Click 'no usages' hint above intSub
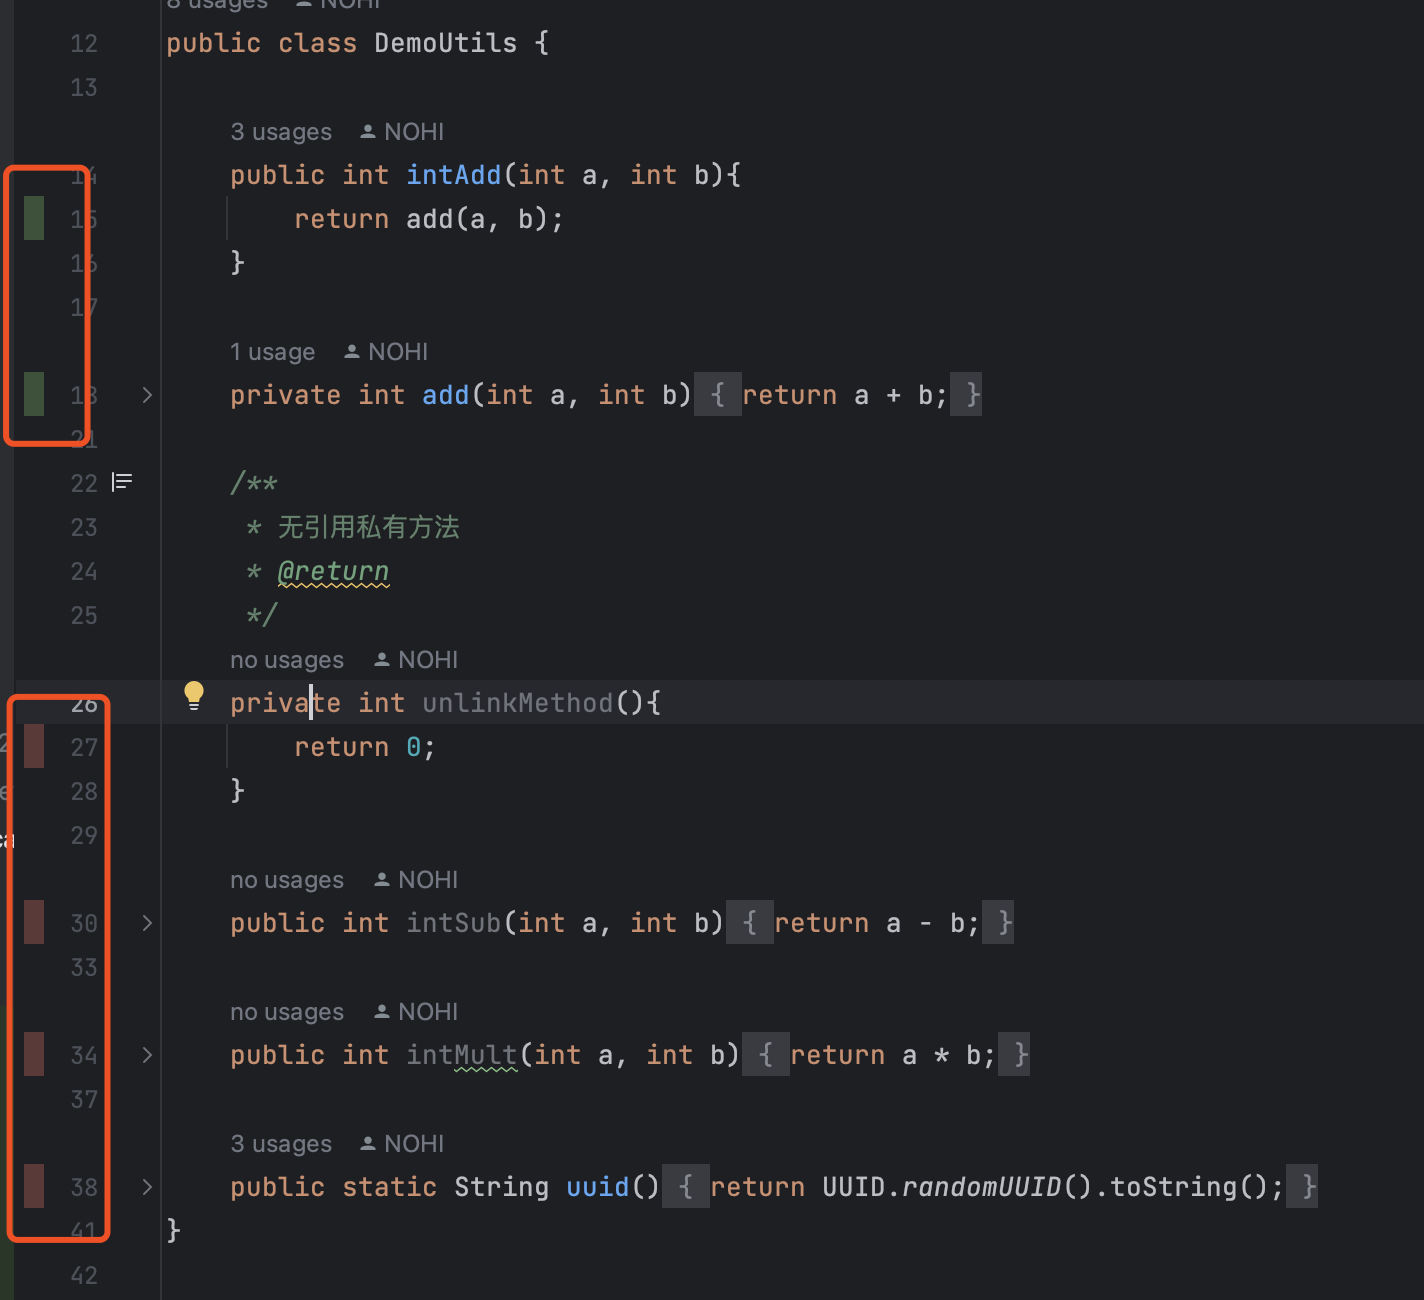This screenshot has width=1424, height=1300. click(x=287, y=880)
